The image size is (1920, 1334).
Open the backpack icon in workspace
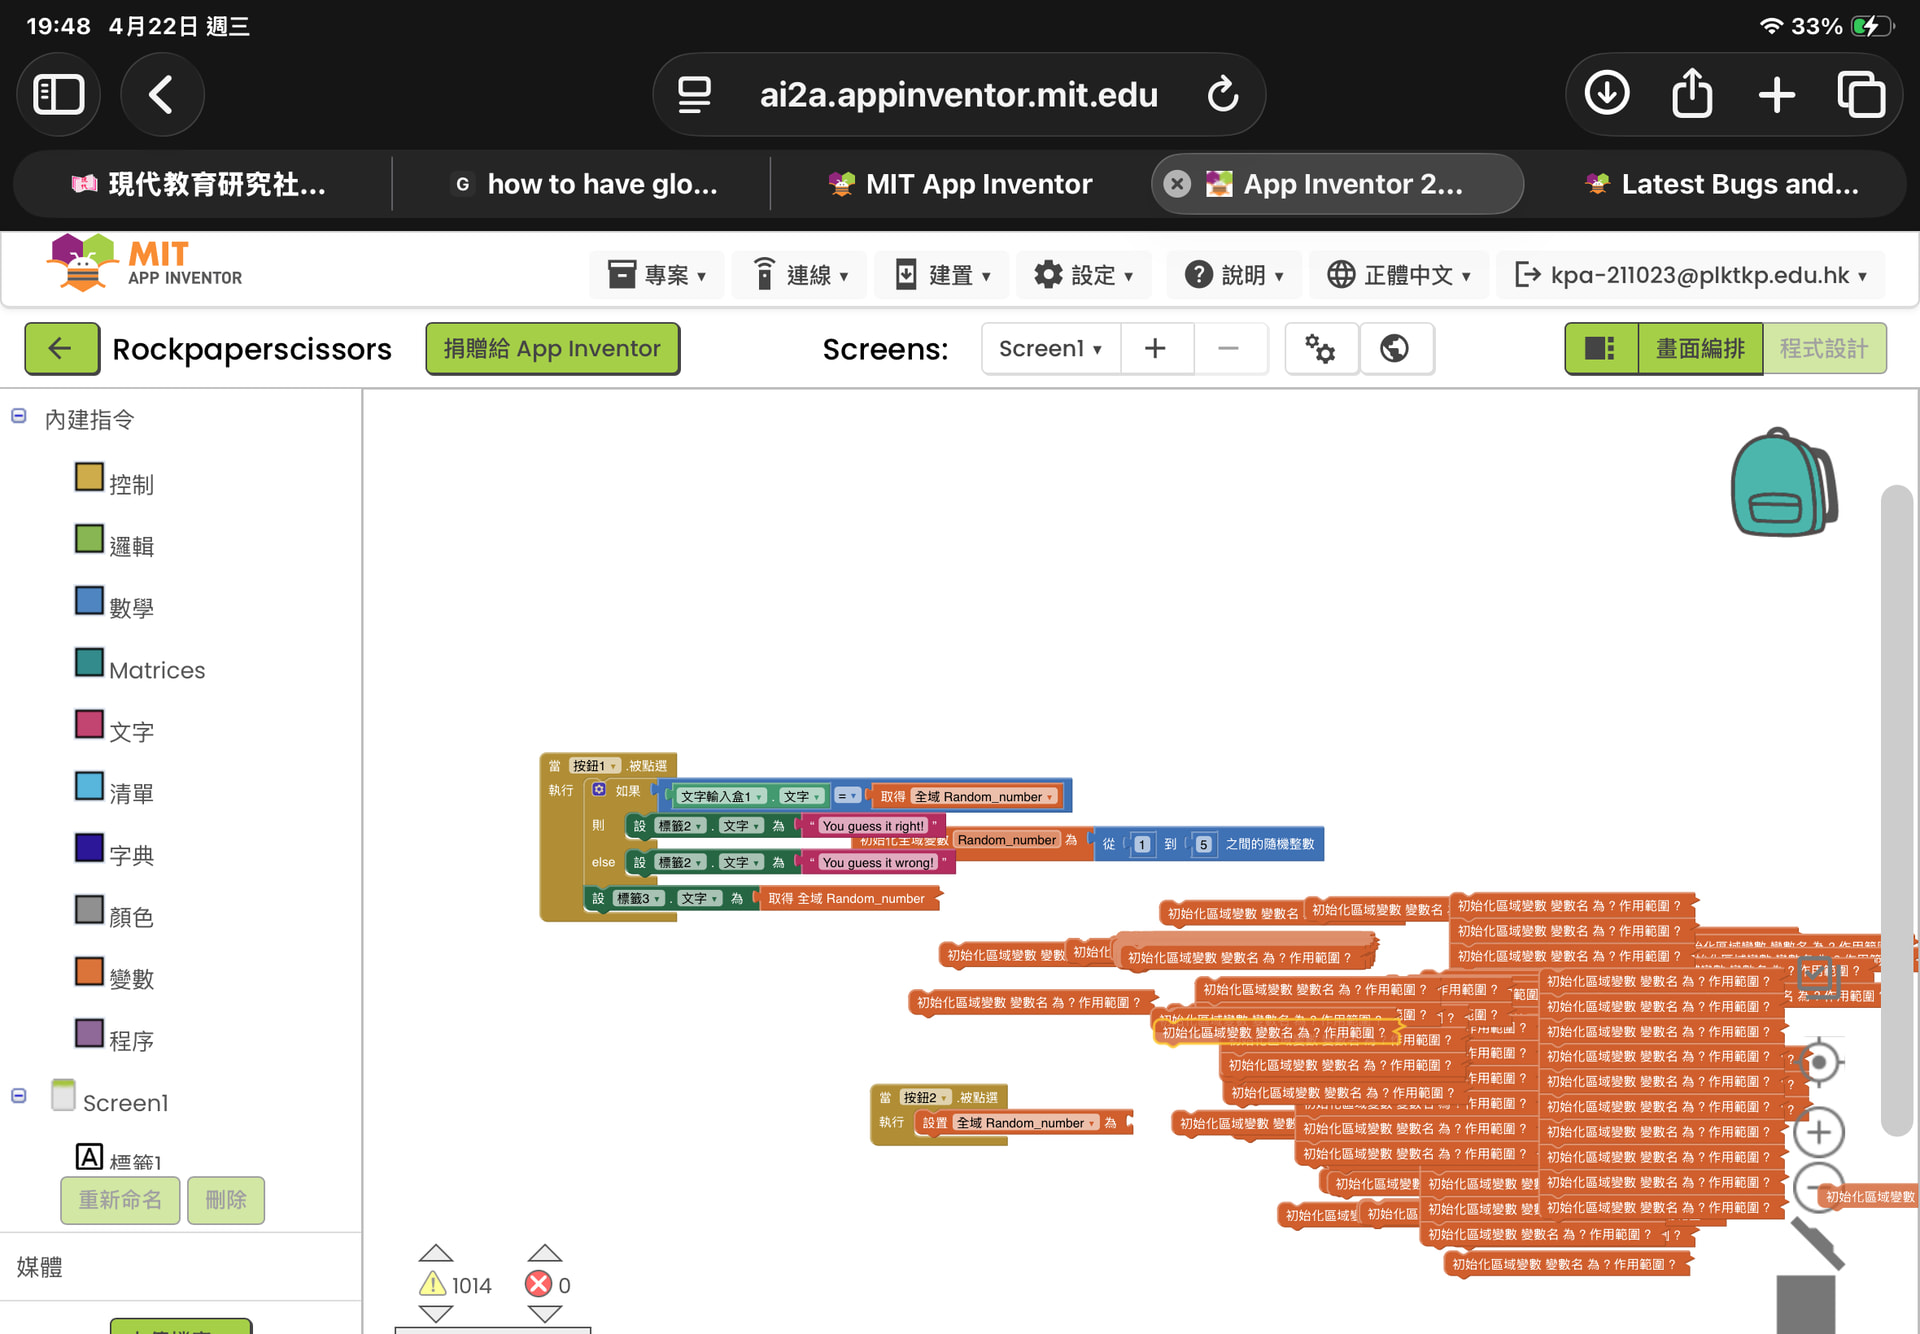point(1782,483)
